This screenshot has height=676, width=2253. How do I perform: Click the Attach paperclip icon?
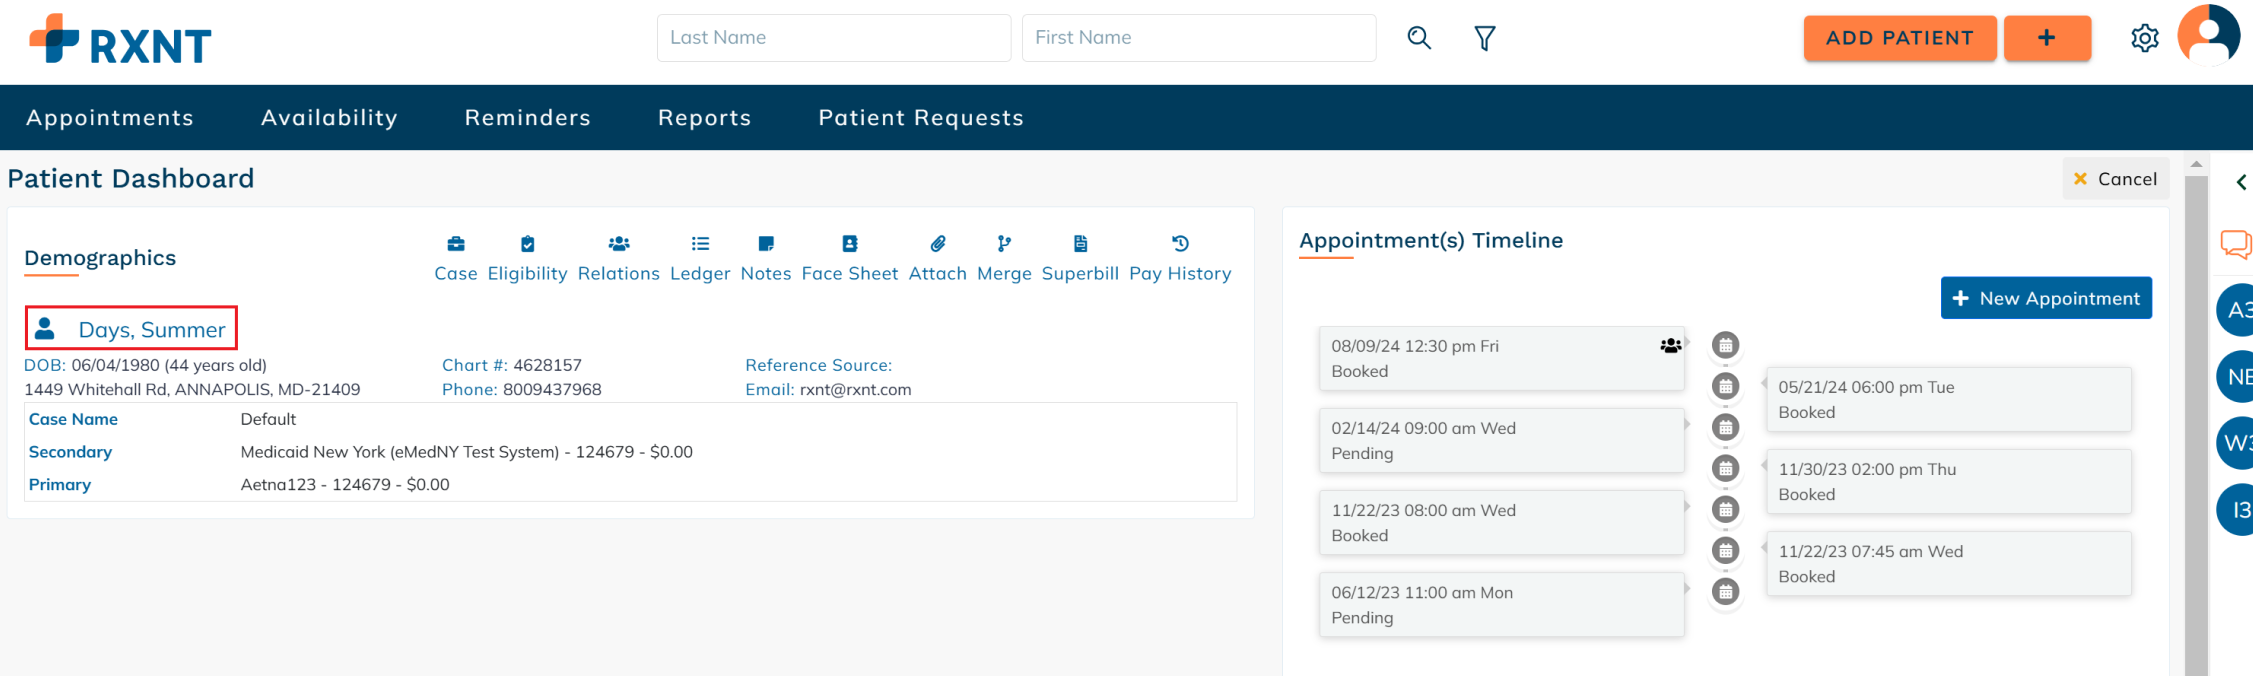click(x=938, y=243)
